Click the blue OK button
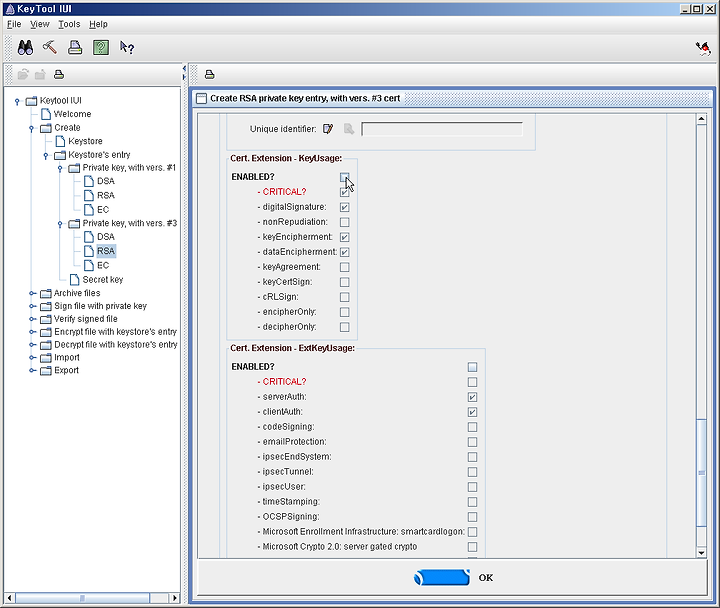The height and width of the screenshot is (608, 720). [x=442, y=578]
